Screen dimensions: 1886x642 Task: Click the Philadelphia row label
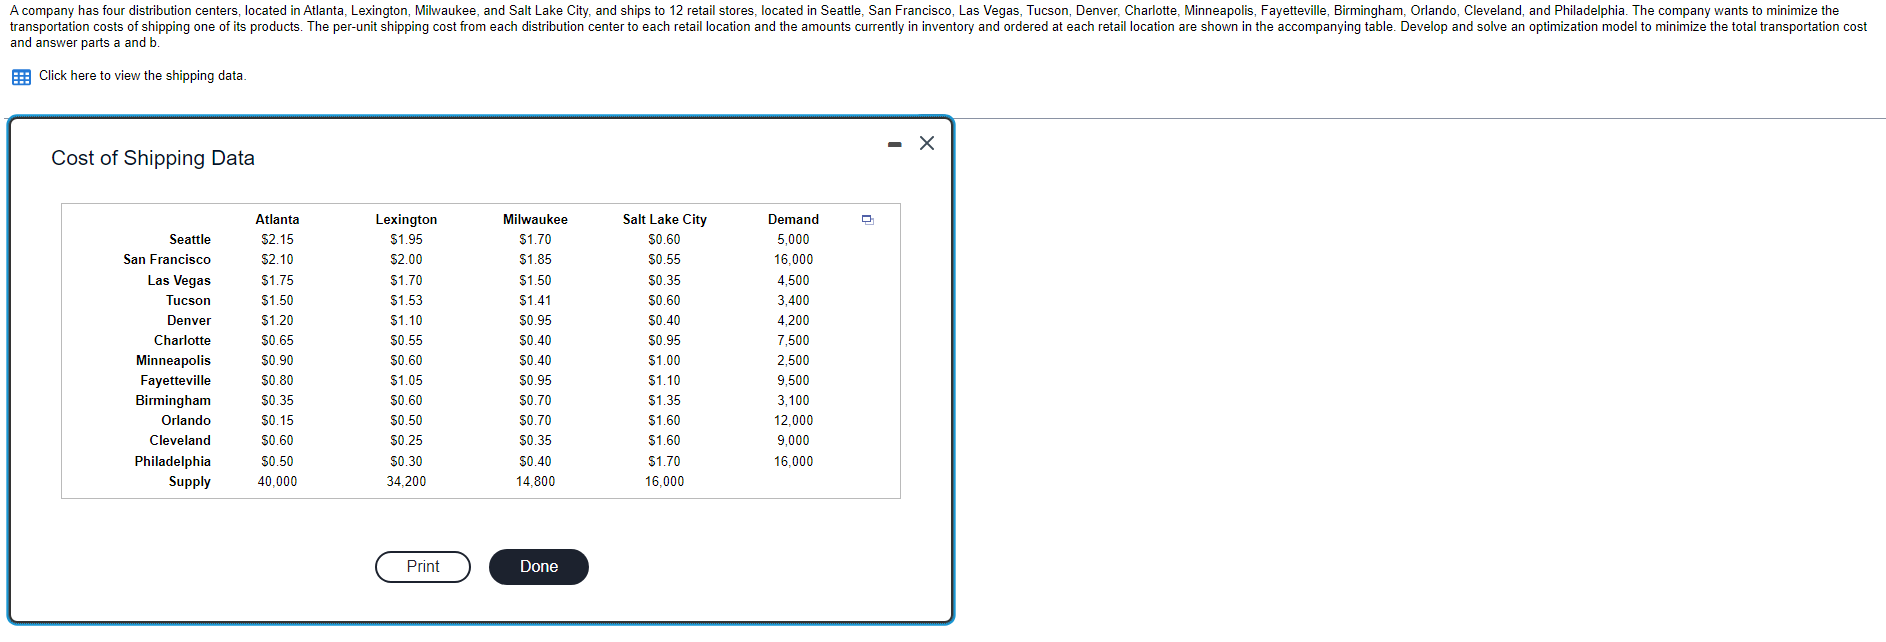[172, 462]
